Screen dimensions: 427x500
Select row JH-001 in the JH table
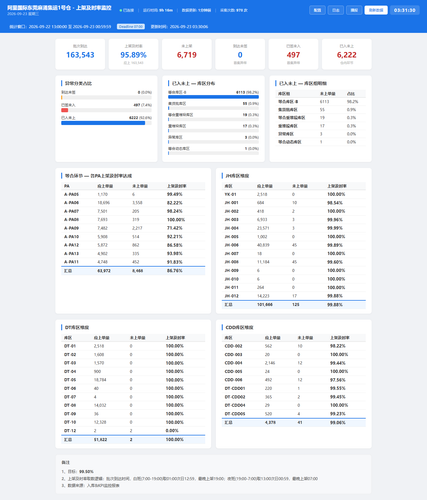[x=294, y=203]
